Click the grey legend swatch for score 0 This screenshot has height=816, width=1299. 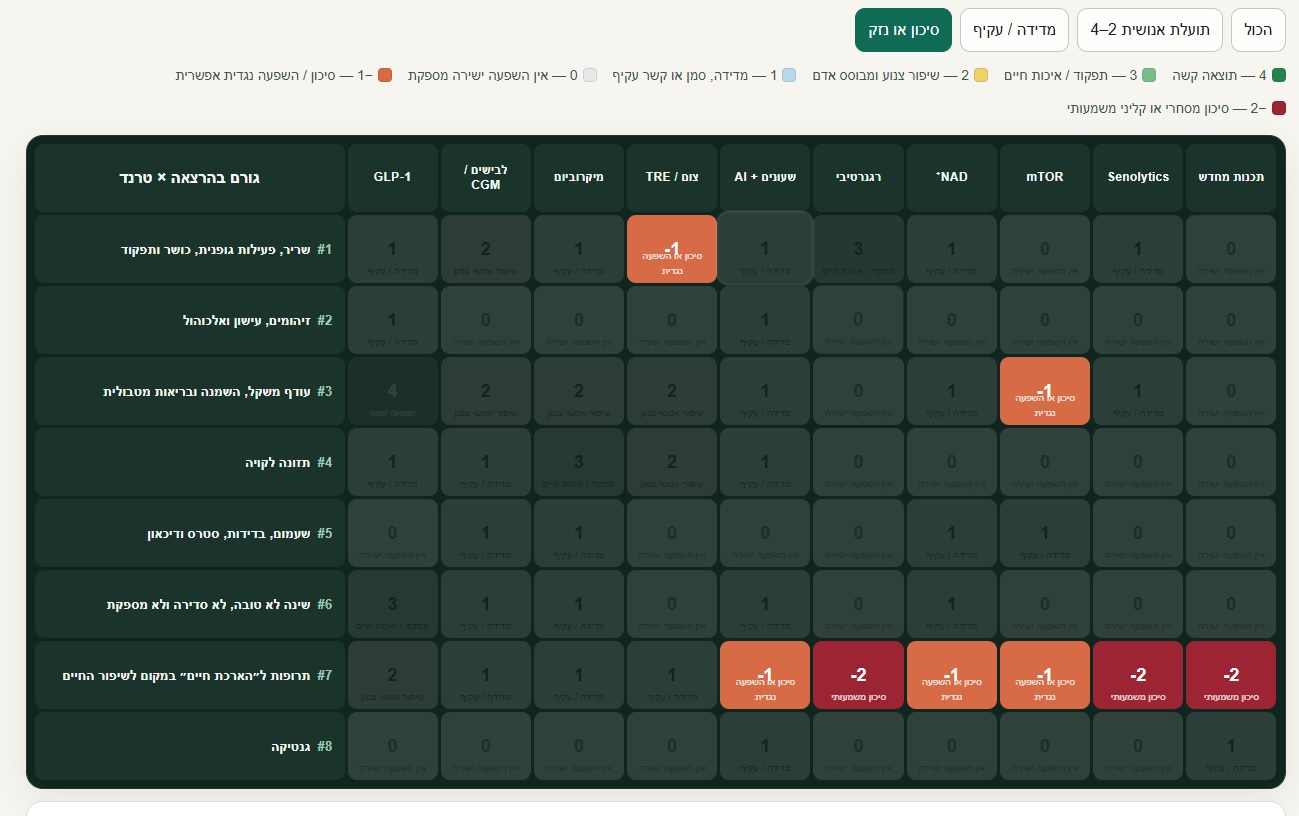click(x=589, y=75)
